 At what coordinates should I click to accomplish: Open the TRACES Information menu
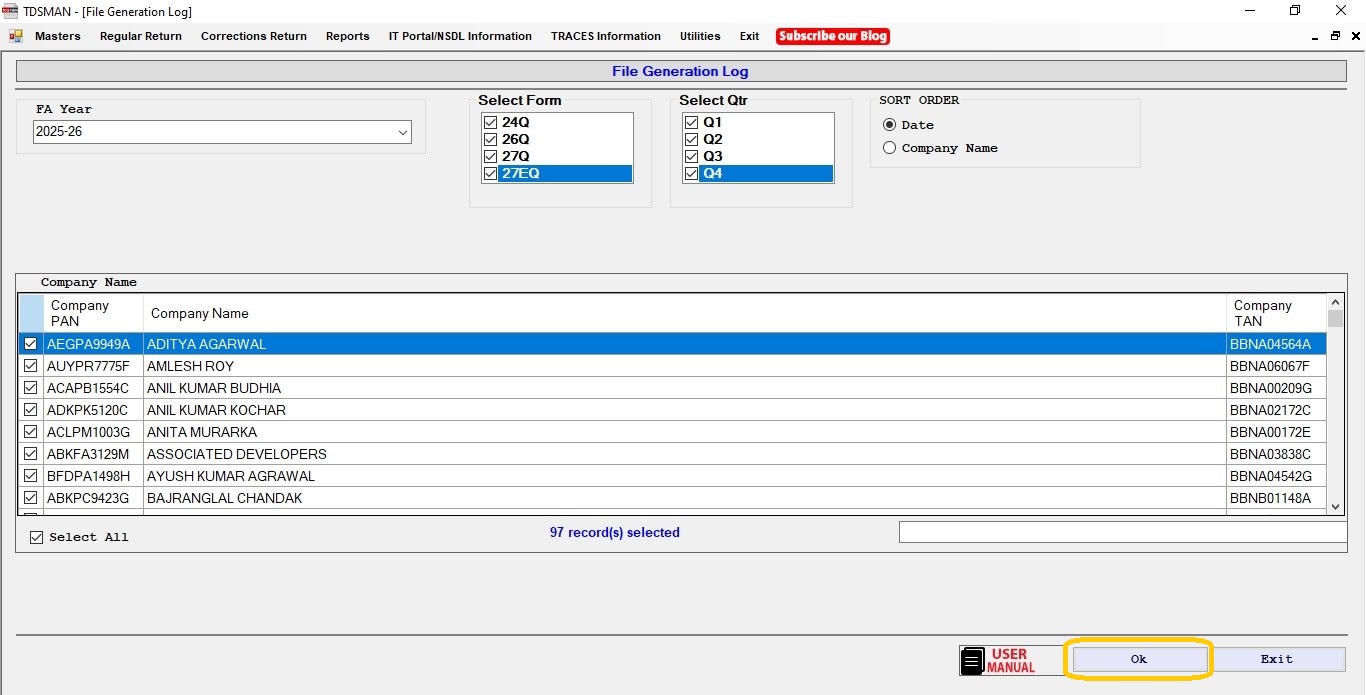coord(605,36)
